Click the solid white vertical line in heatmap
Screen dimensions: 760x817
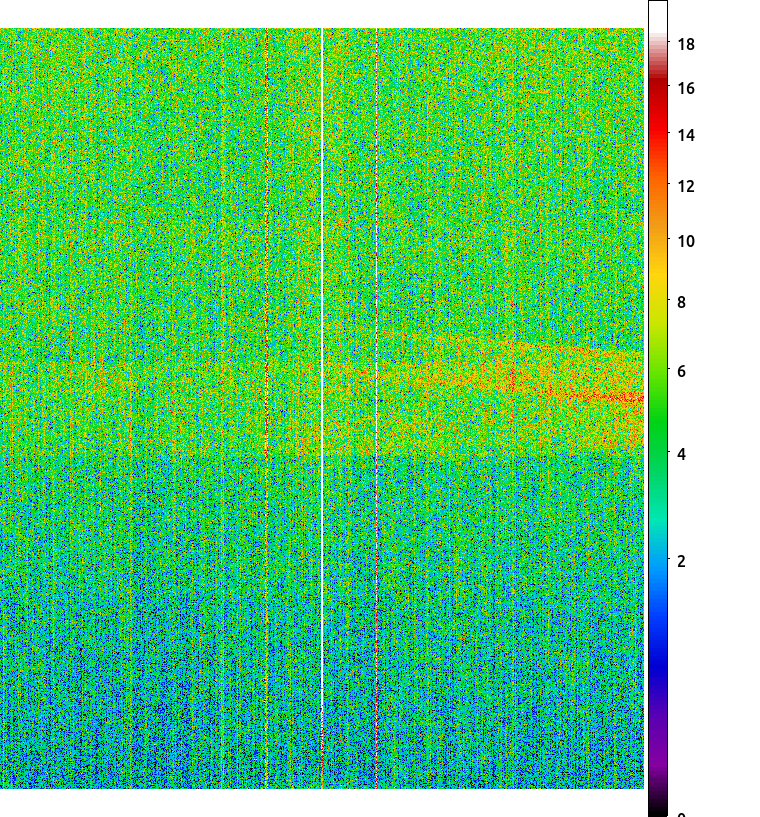(x=322, y=408)
